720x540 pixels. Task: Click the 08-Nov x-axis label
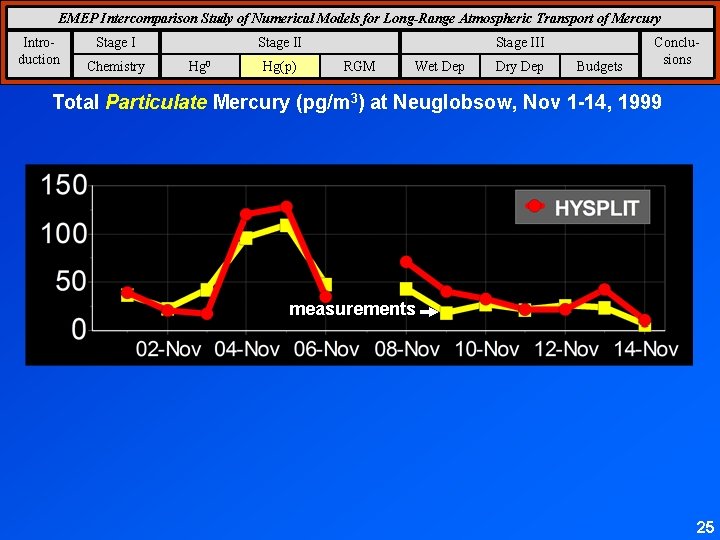click(407, 349)
